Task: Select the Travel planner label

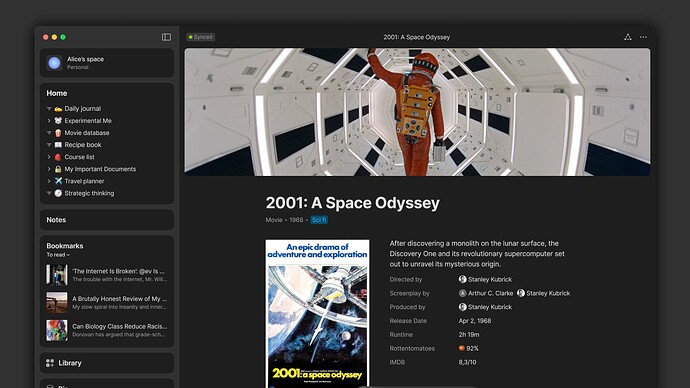Action: click(84, 181)
